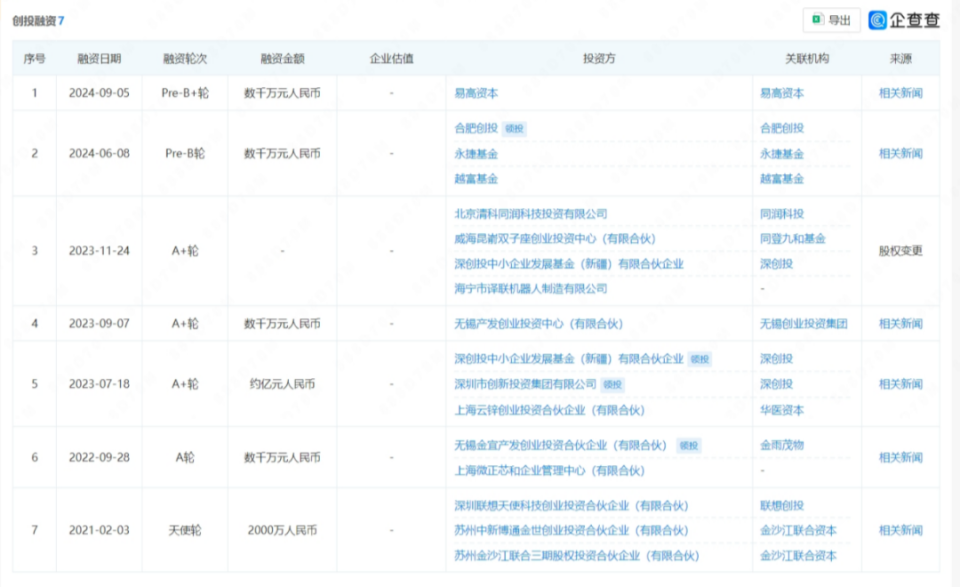Screen dimensions: 960x587
Task: Click the Pre-B+轮 round cell
Action: click(185, 93)
